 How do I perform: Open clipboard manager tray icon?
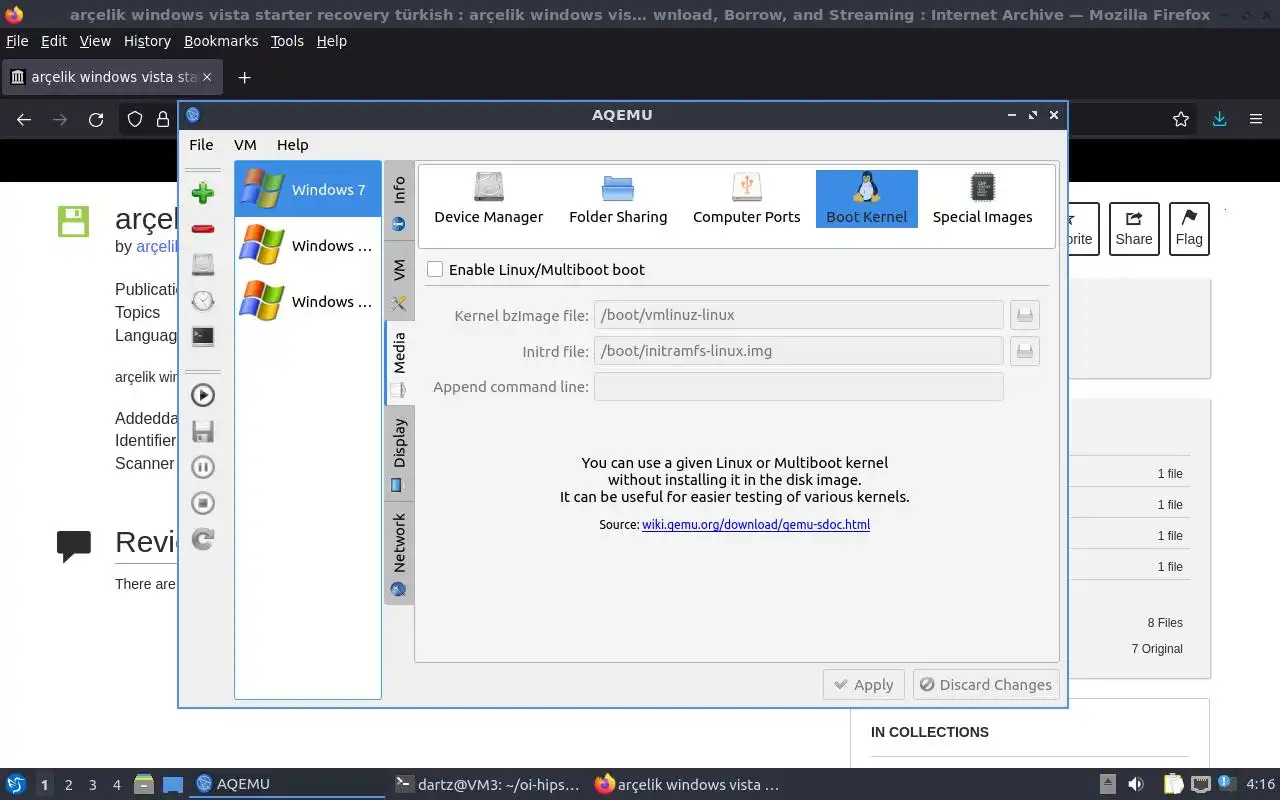tap(1173, 784)
